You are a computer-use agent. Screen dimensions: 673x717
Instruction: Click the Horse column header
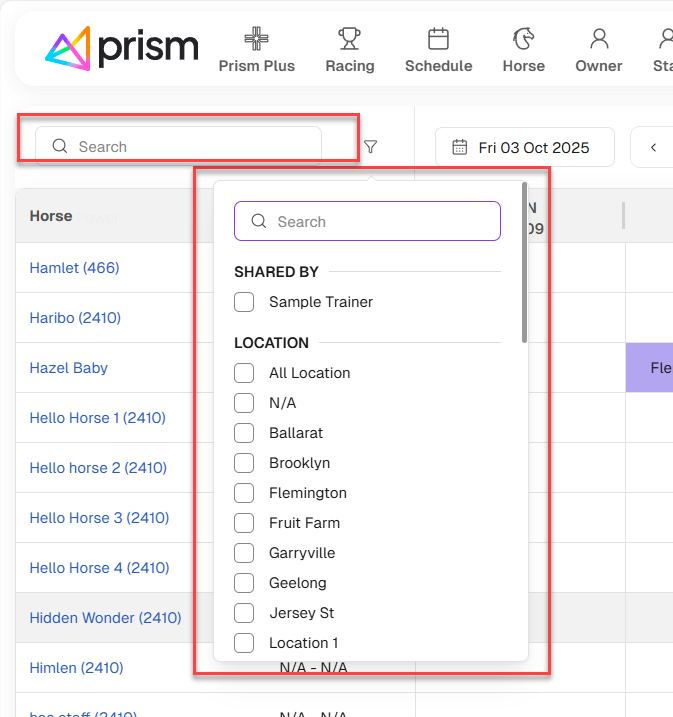tap(51, 216)
